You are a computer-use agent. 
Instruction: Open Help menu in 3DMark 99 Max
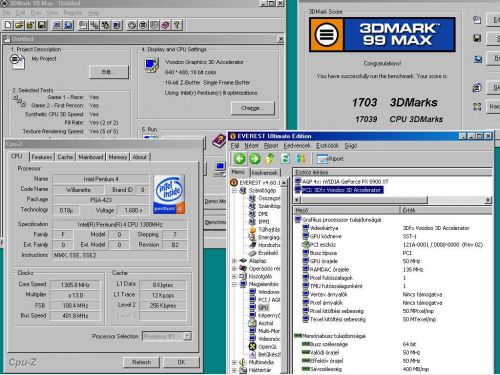coord(94,13)
